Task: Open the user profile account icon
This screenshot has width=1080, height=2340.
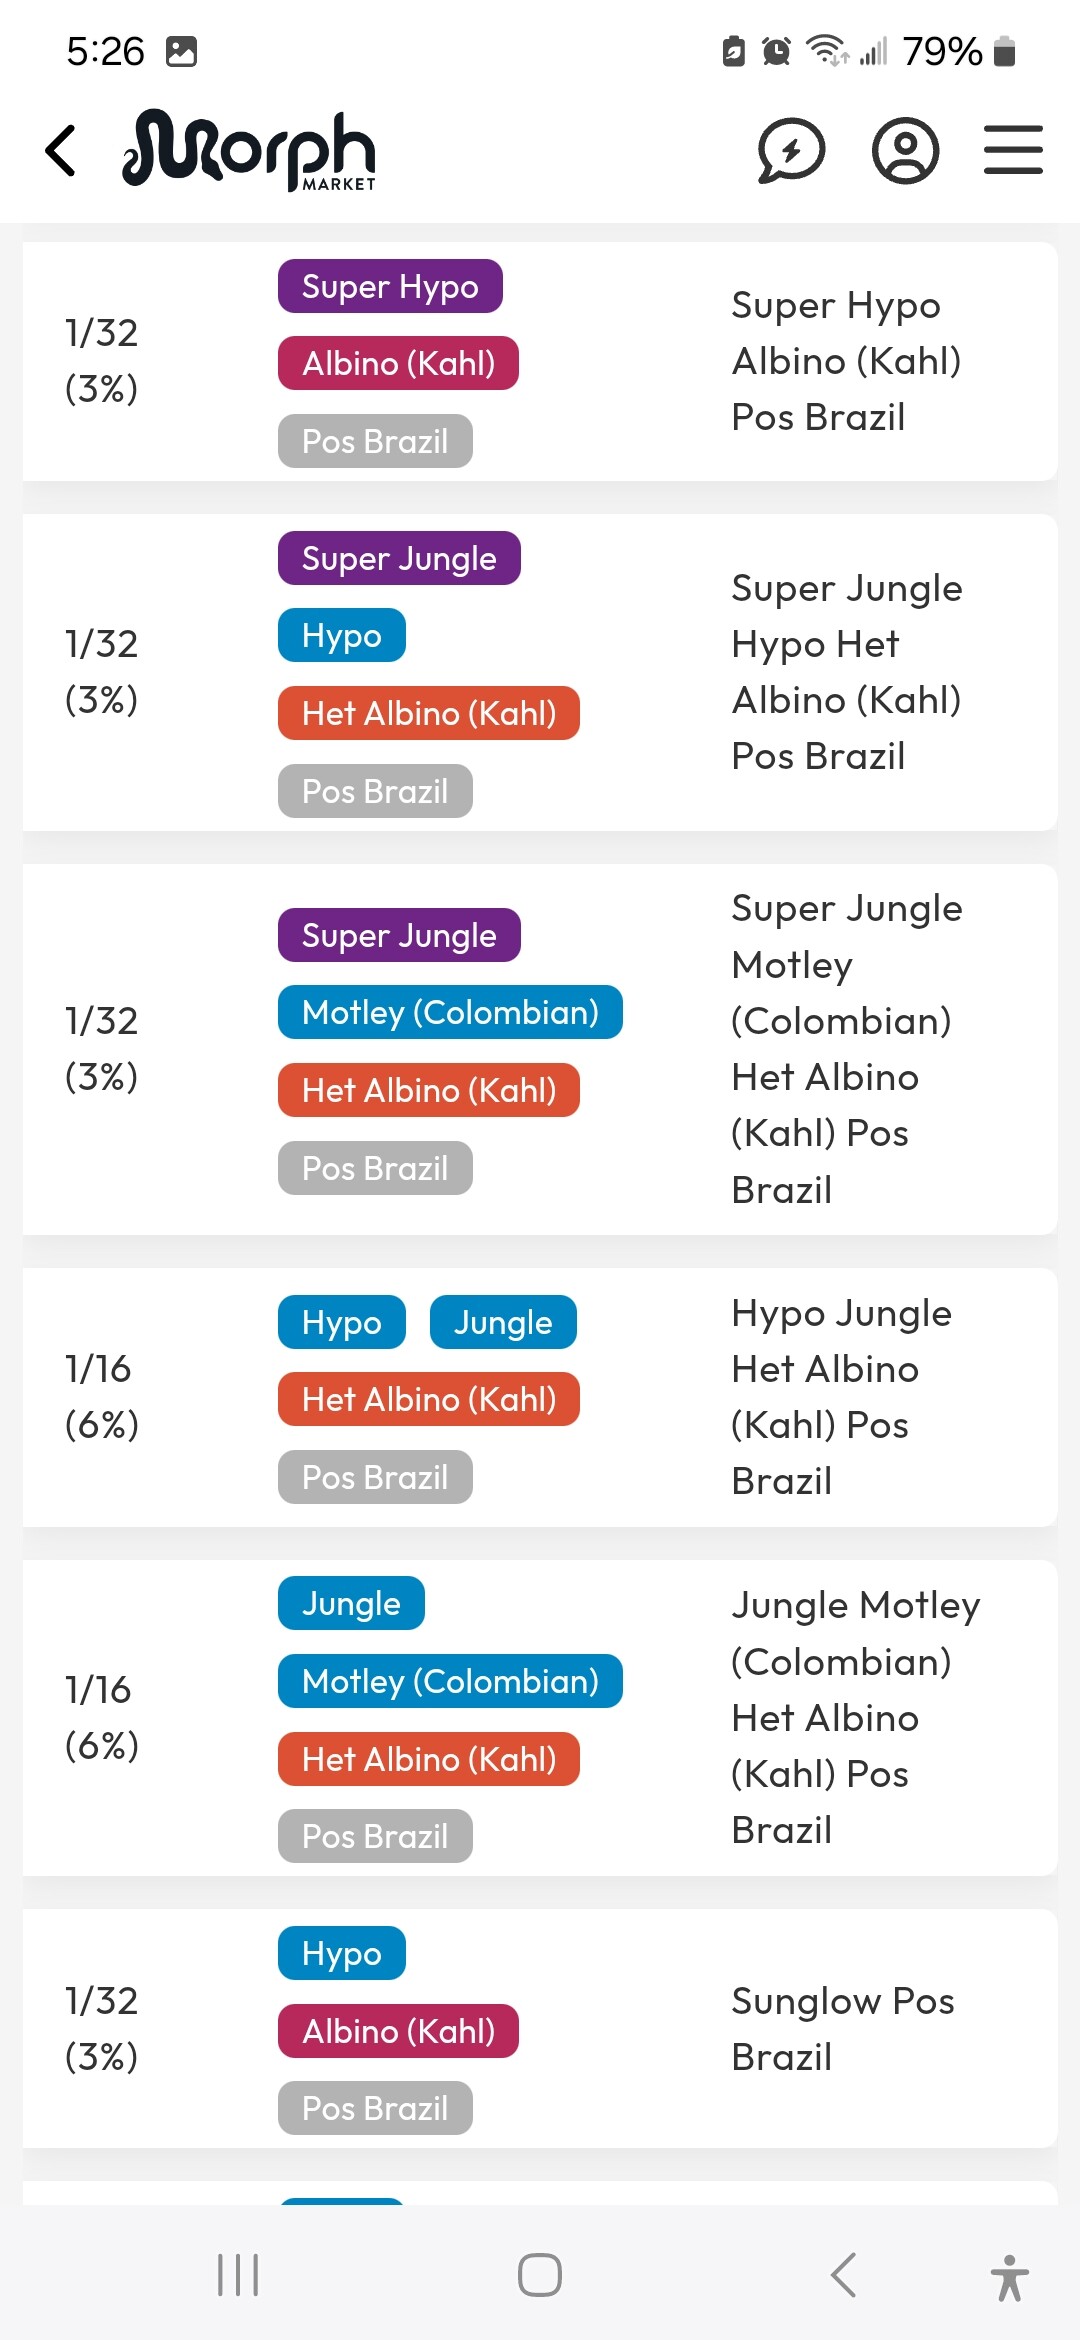Action: coord(905,151)
